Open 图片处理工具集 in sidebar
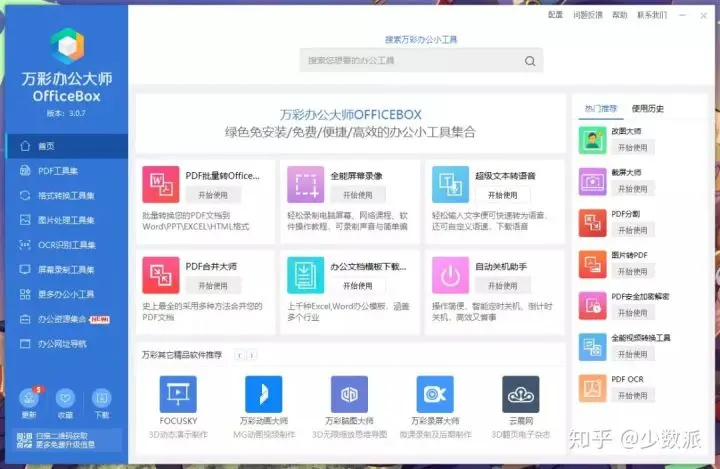 pyautogui.click(x=67, y=220)
